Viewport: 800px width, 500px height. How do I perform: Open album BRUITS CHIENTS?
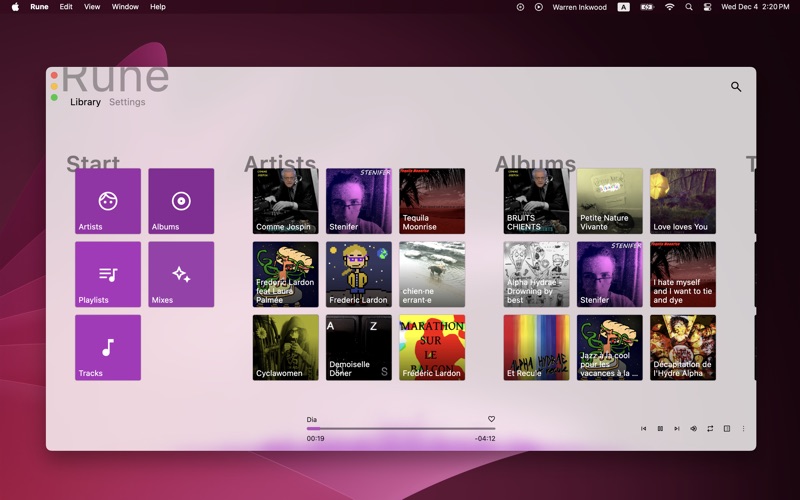click(536, 201)
